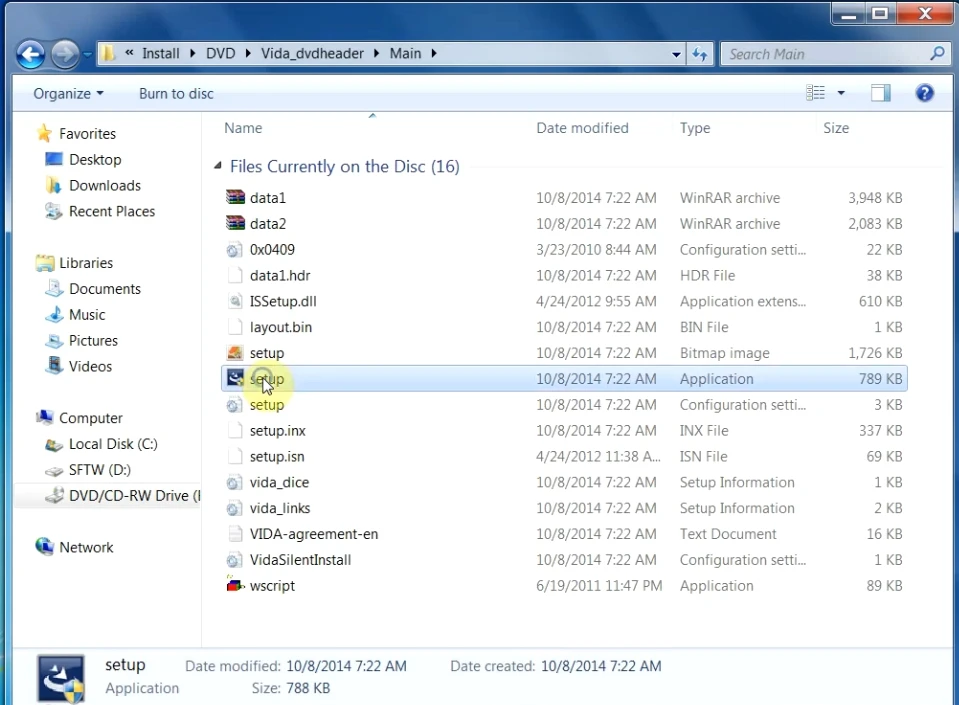Open the recent pages dropdown next to Forward
The width and height of the screenshot is (959, 705).
[x=87, y=54]
